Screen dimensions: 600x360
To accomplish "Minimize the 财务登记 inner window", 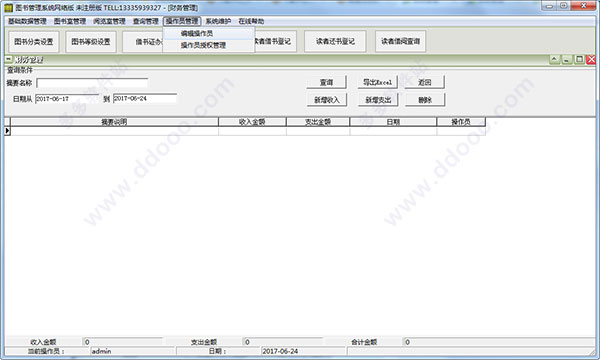I will pyautogui.click(x=567, y=59).
